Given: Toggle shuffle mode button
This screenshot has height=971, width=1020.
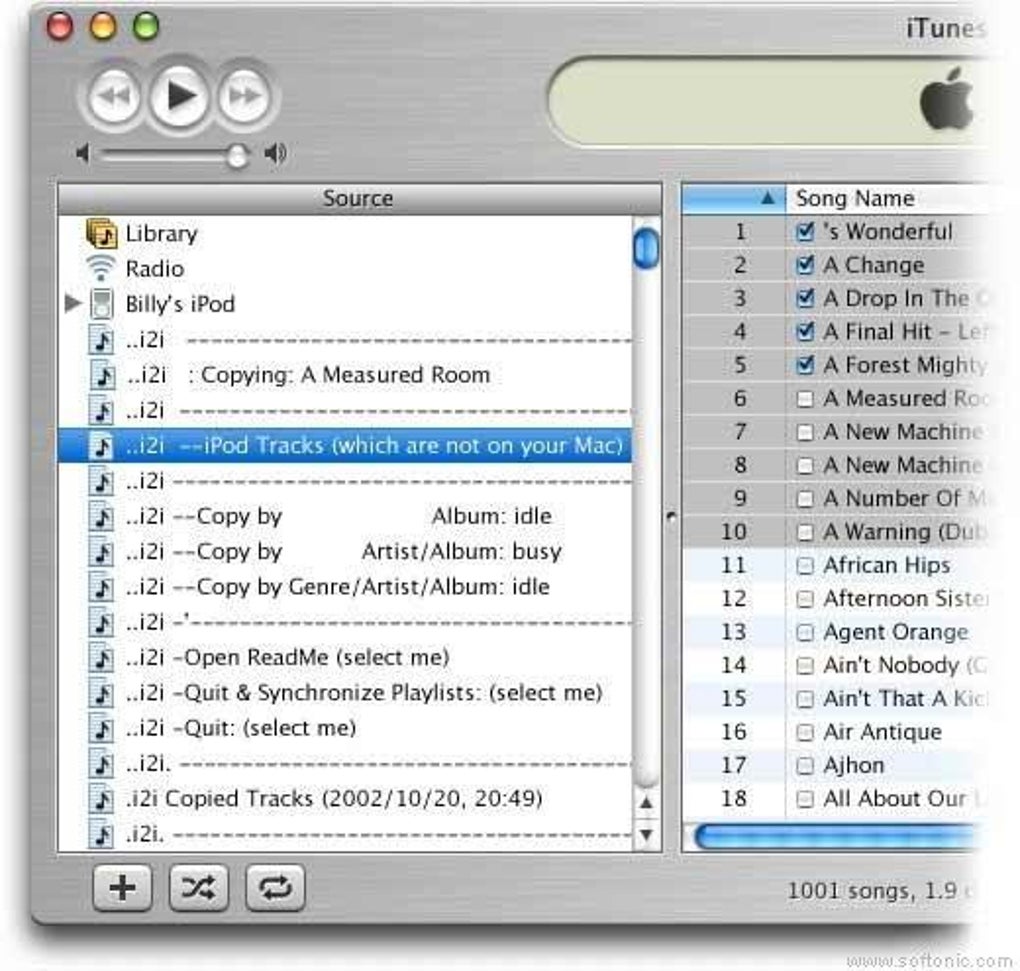Looking at the screenshot, I should click(x=198, y=887).
